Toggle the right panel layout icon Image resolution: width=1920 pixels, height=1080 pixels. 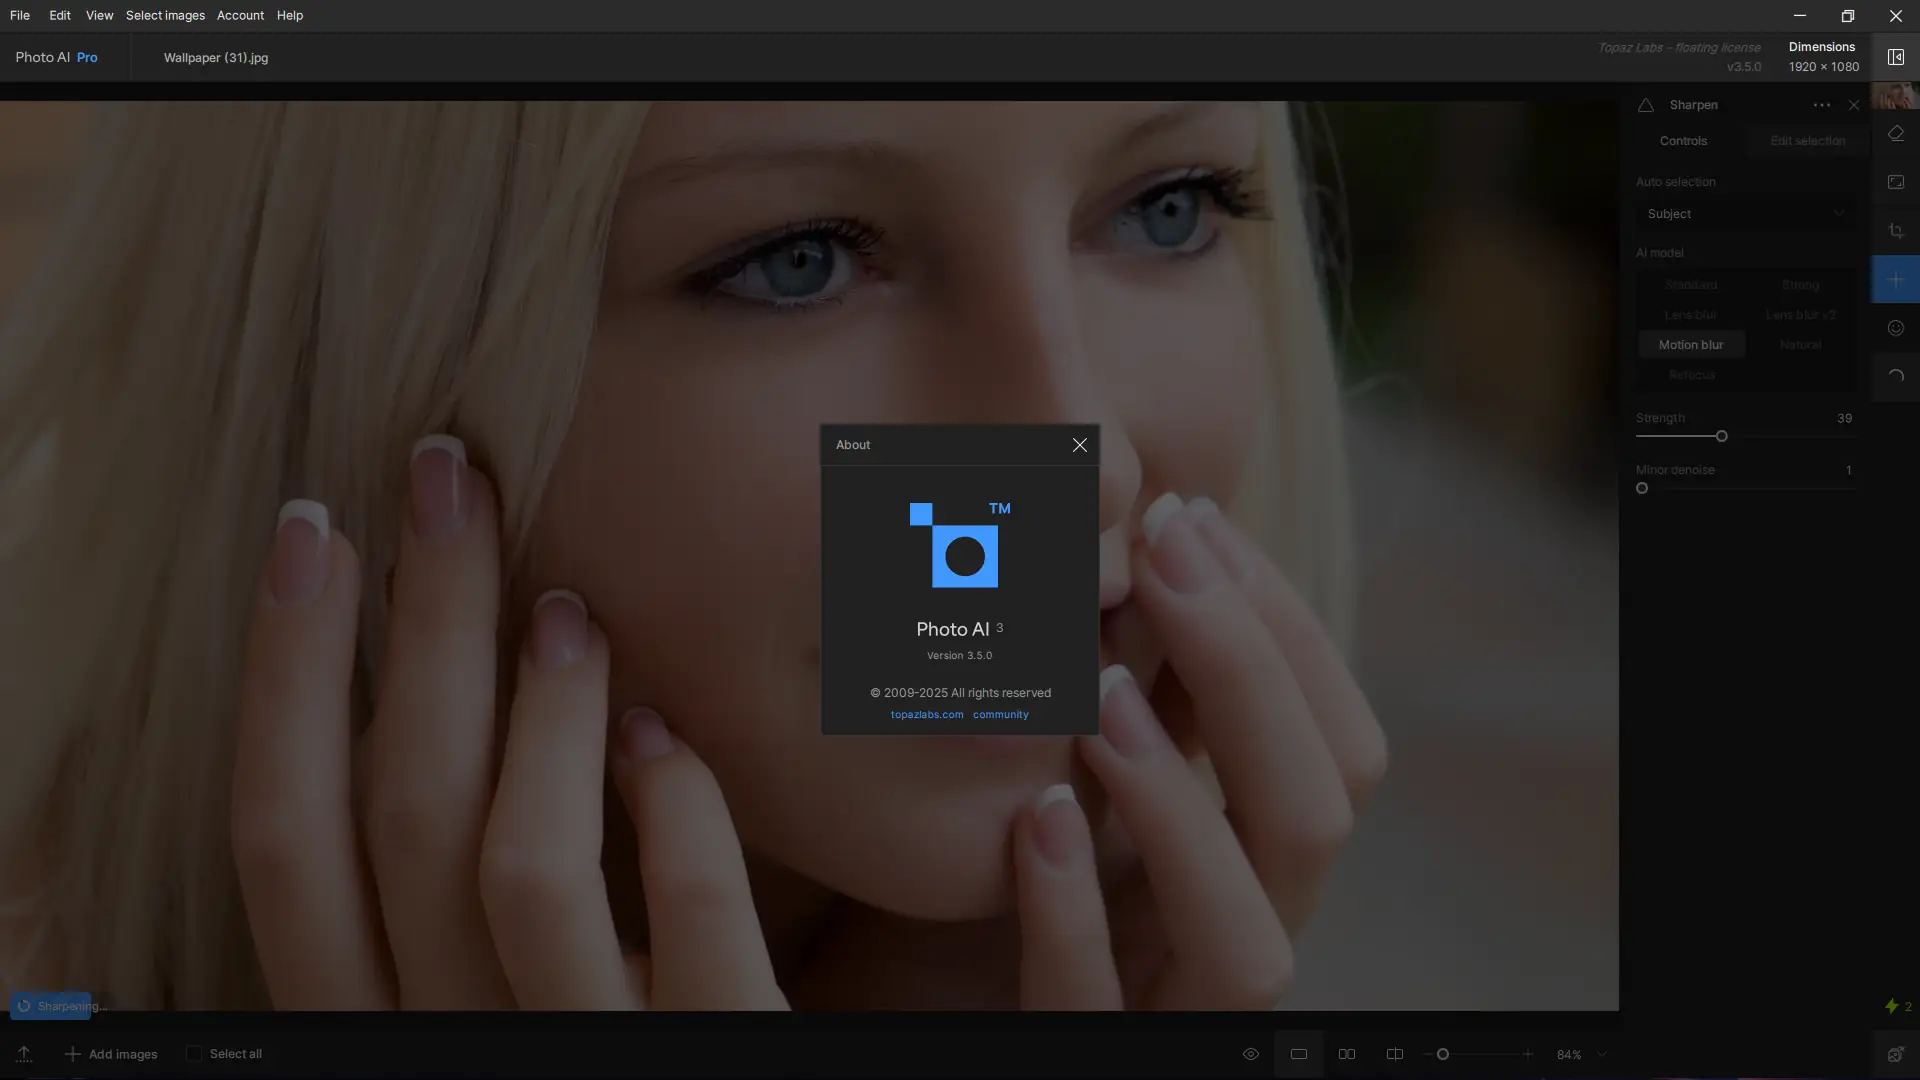[x=1895, y=57]
